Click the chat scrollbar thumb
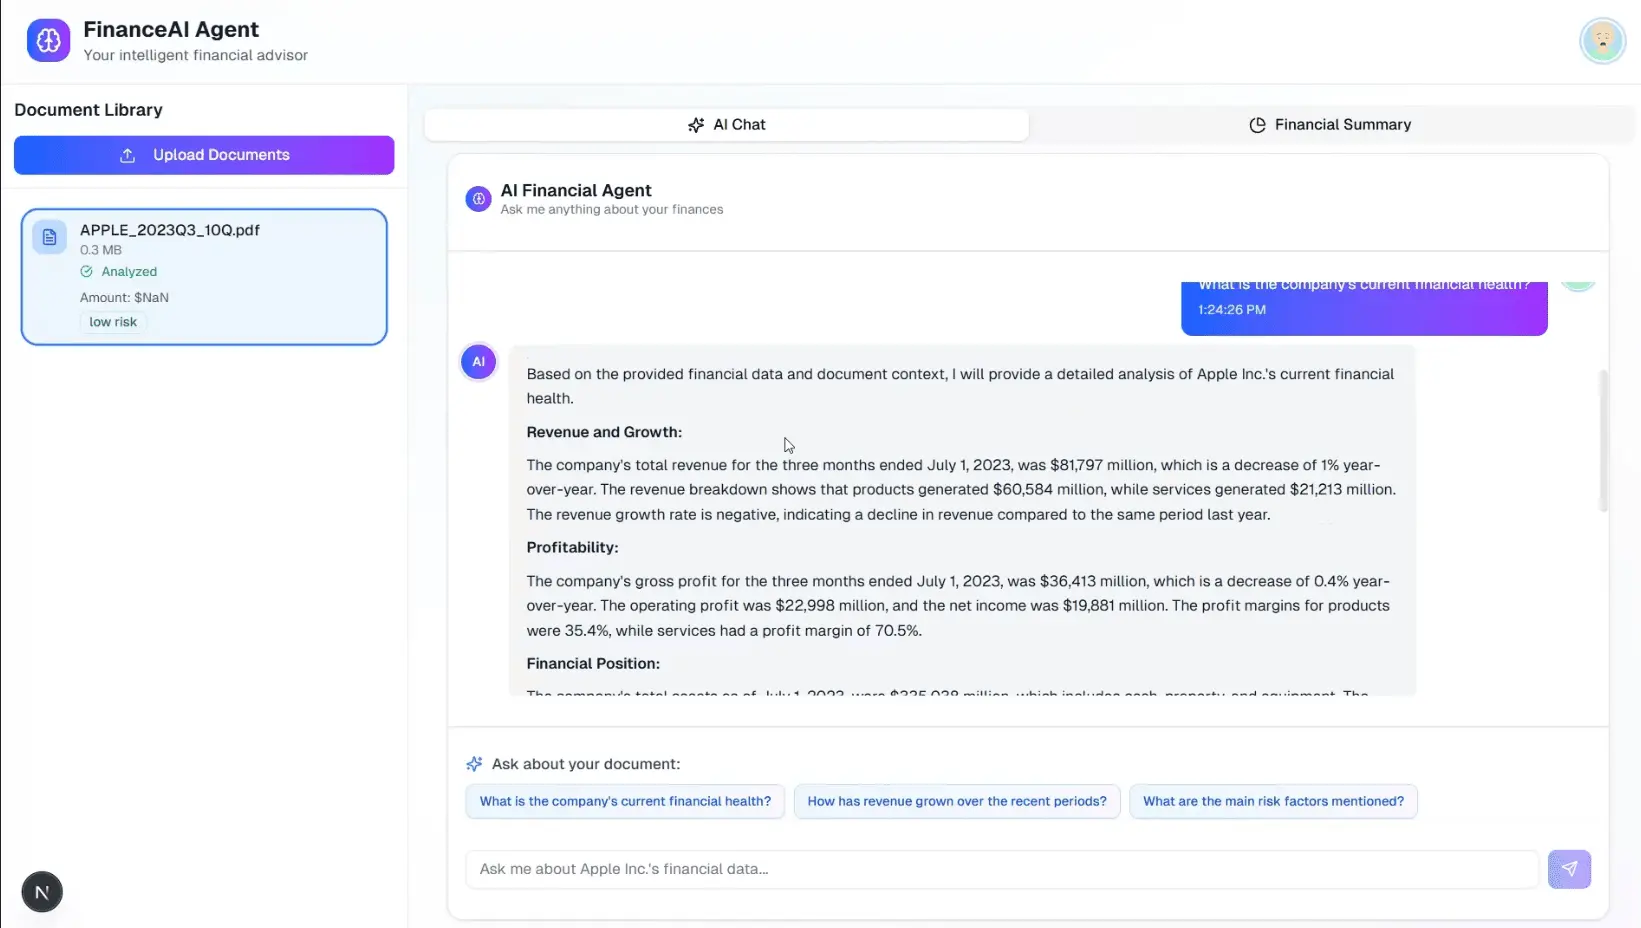The image size is (1641, 928). coord(1603,440)
